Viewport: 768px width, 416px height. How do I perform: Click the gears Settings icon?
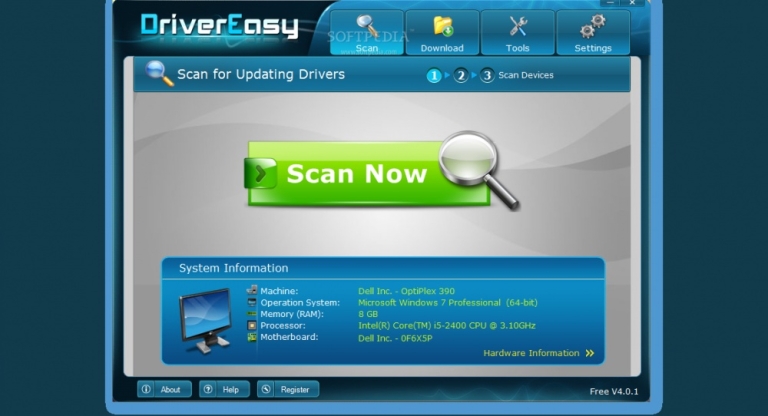(x=593, y=26)
